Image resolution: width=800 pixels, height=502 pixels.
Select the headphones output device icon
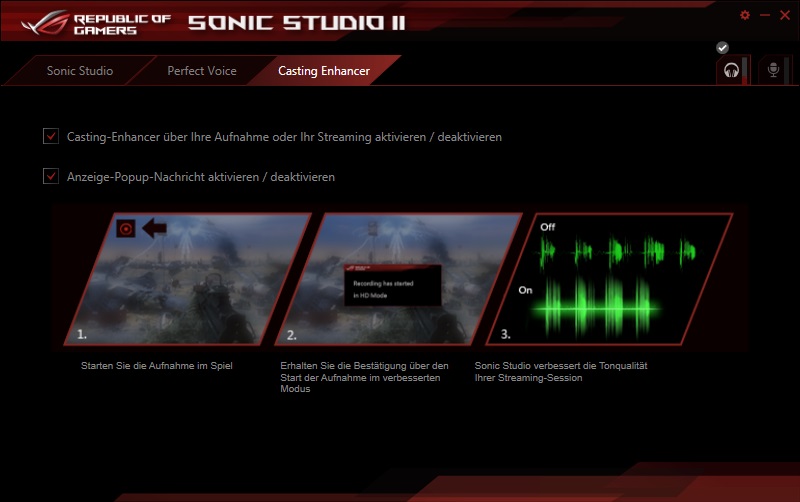(731, 70)
